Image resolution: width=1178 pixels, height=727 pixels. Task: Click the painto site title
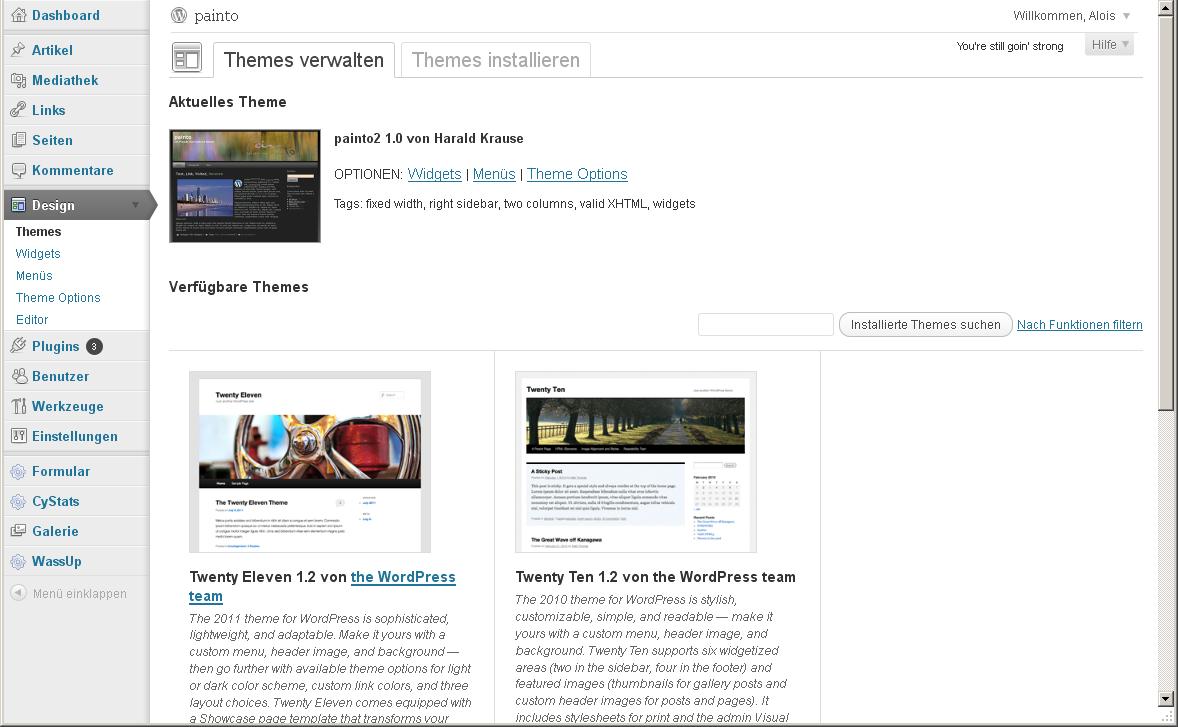coord(216,16)
